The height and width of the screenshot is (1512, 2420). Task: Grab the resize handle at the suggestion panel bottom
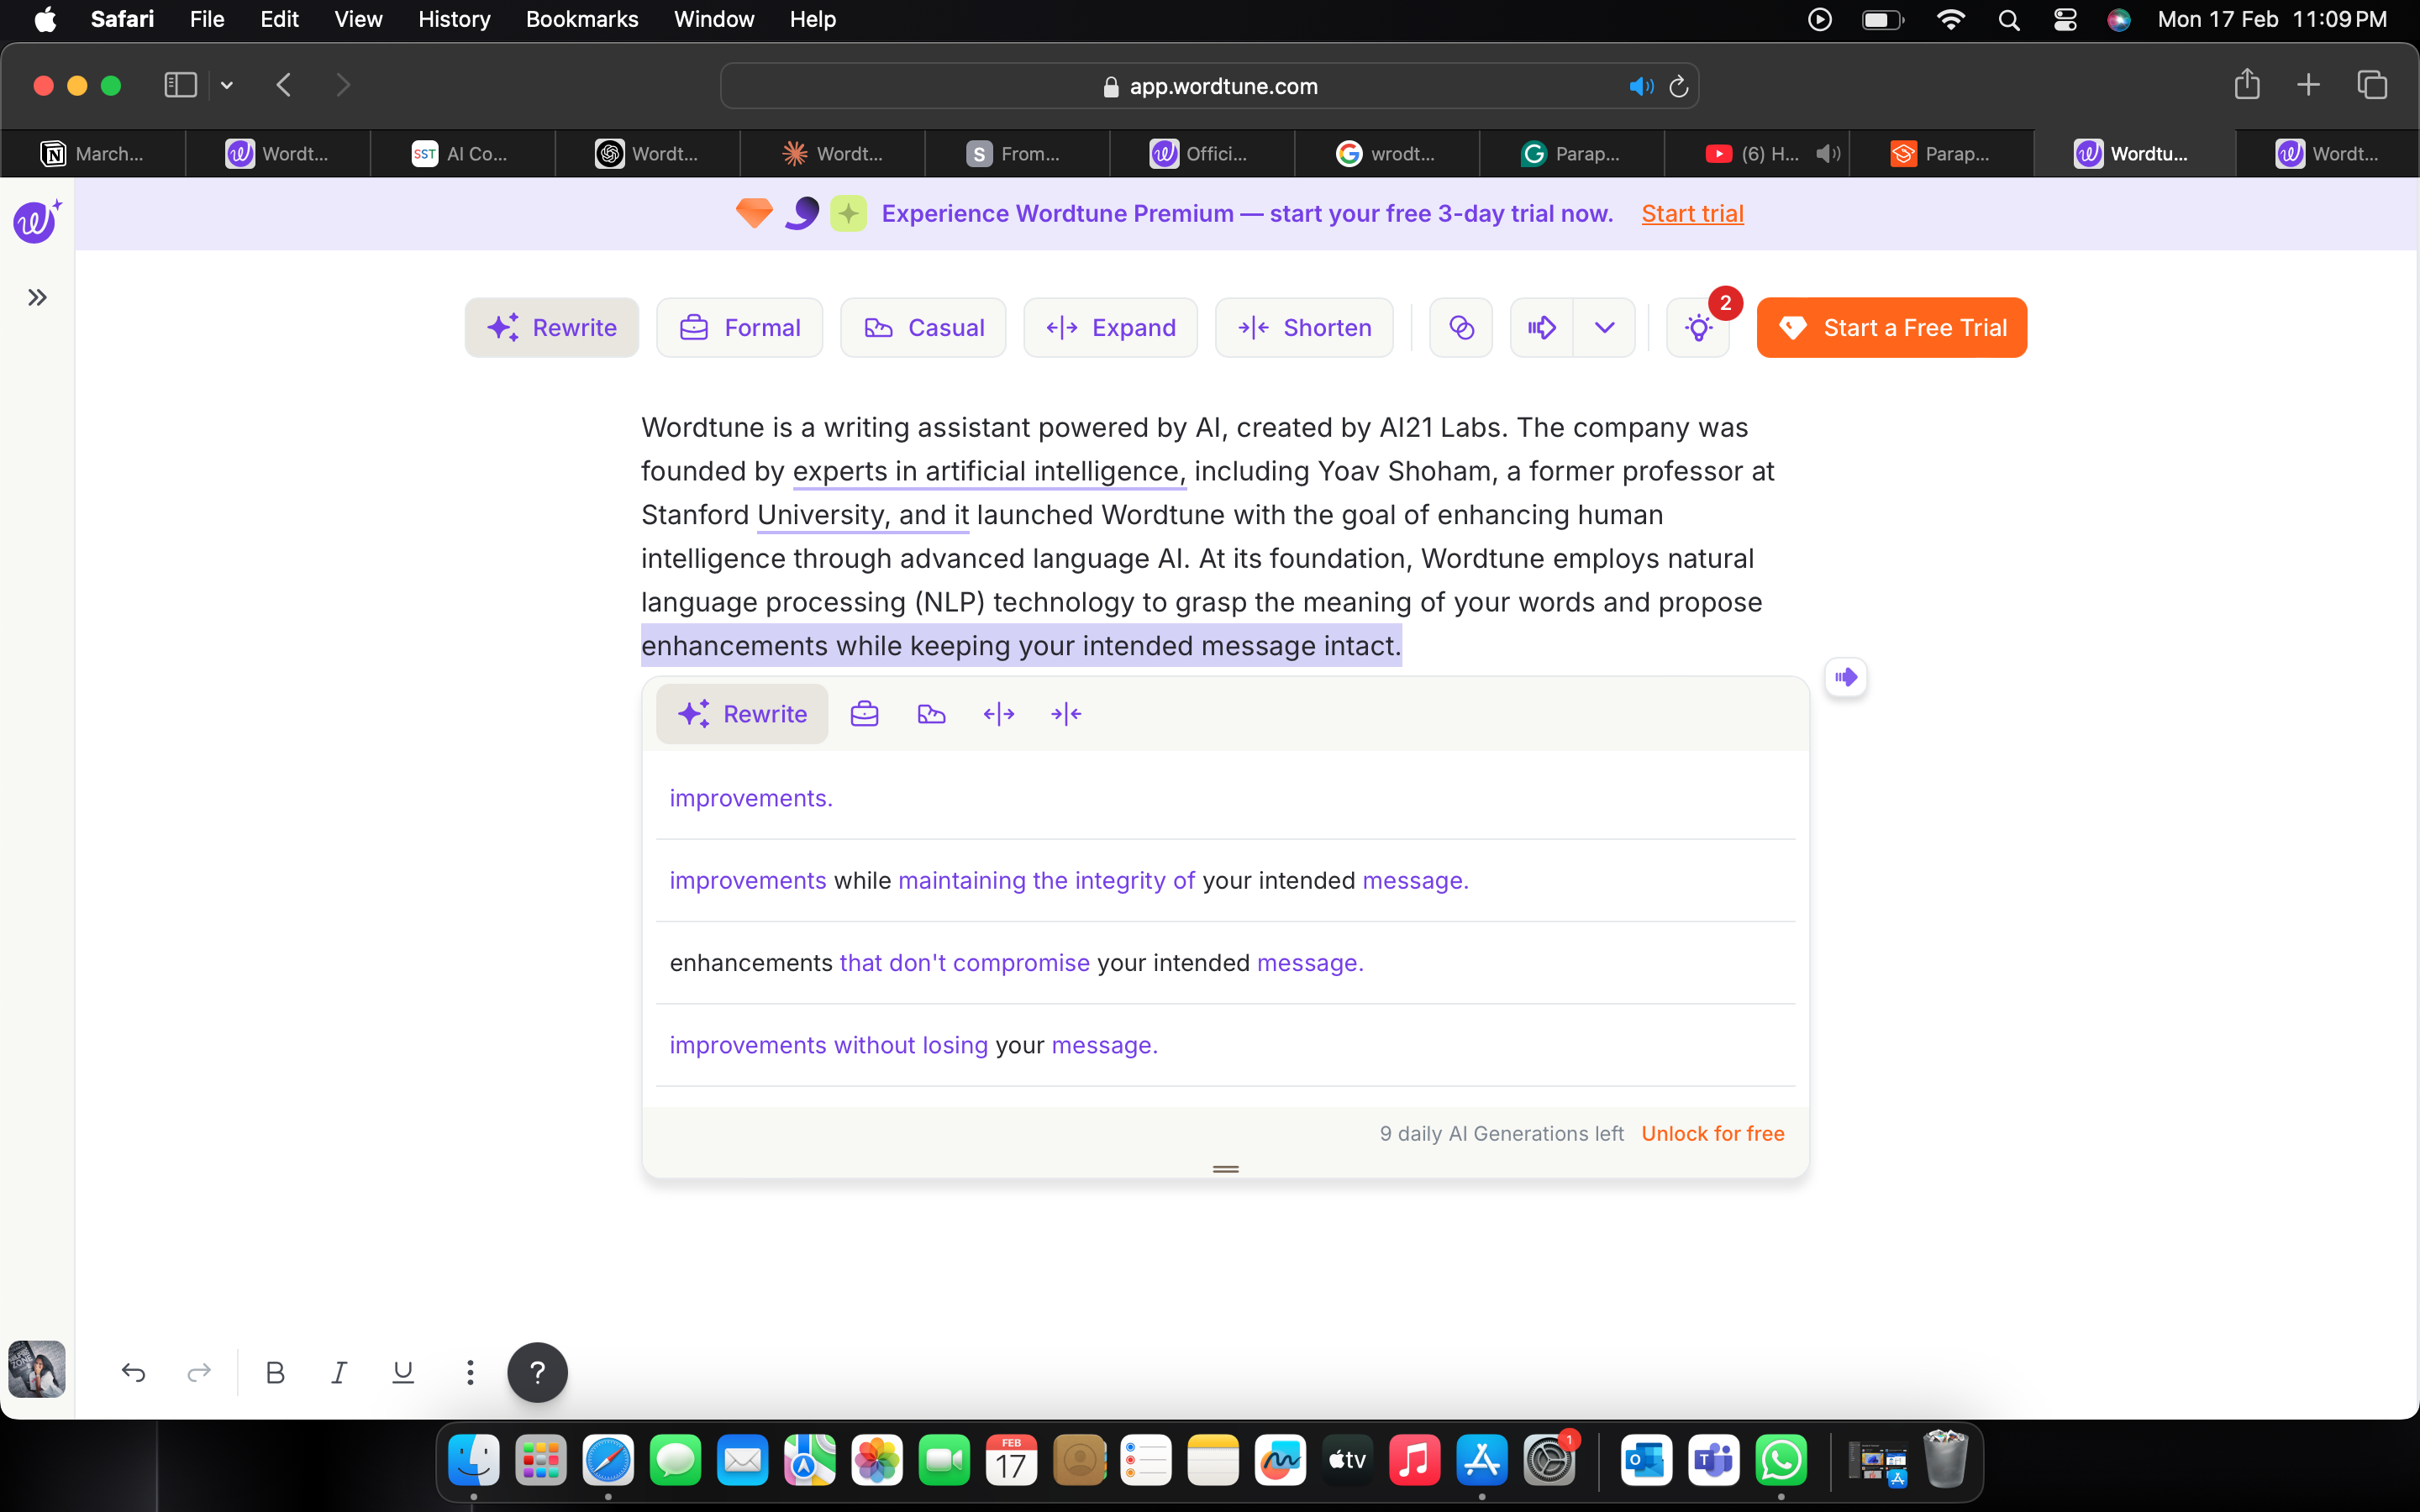click(x=1225, y=1168)
